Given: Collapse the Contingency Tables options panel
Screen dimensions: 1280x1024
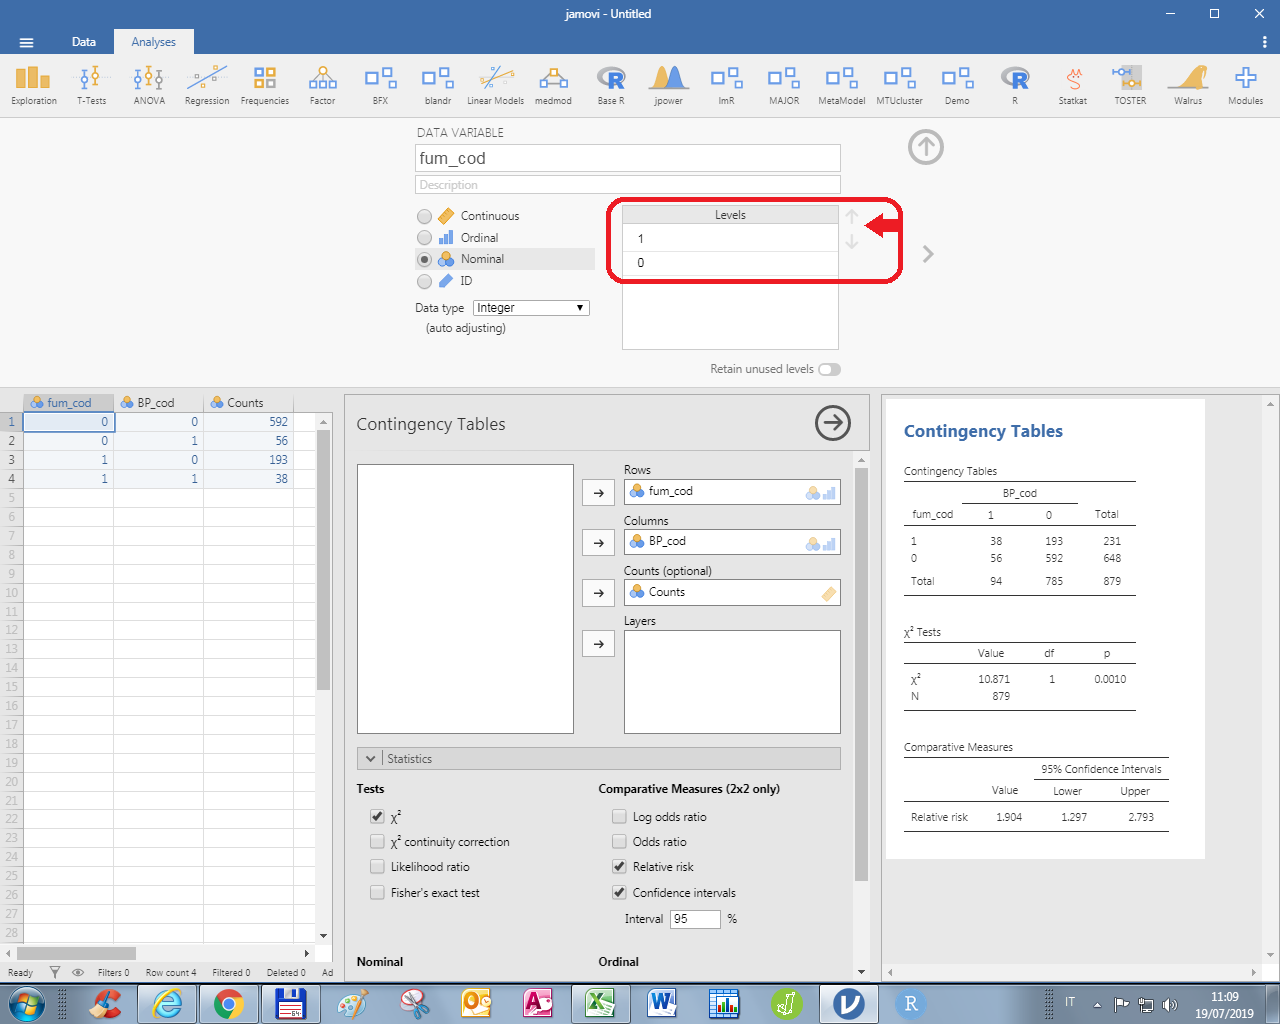Looking at the screenshot, I should (x=832, y=423).
